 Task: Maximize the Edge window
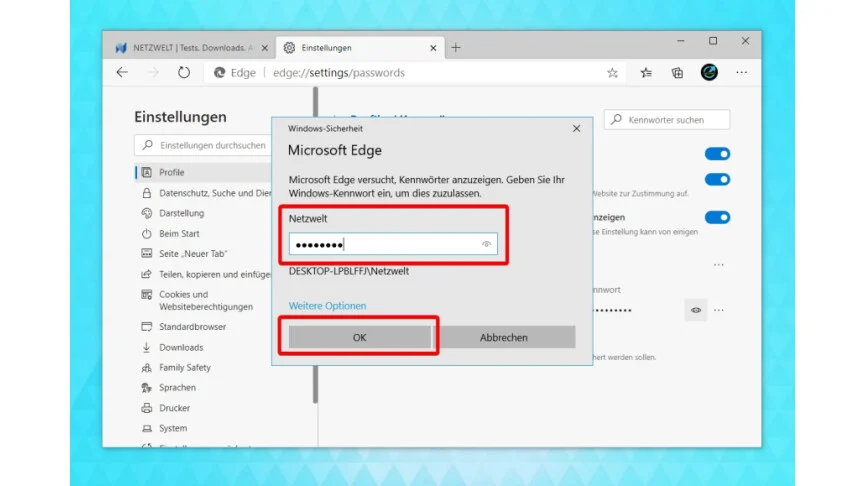tap(713, 41)
